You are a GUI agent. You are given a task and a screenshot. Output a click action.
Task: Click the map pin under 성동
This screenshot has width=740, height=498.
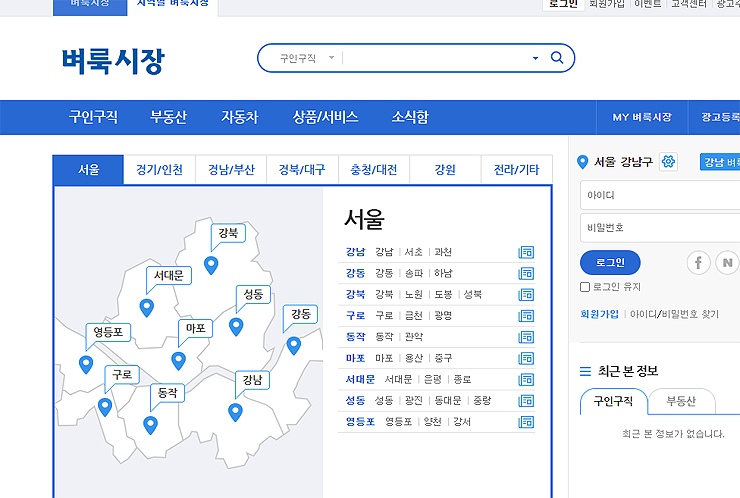[x=236, y=327]
